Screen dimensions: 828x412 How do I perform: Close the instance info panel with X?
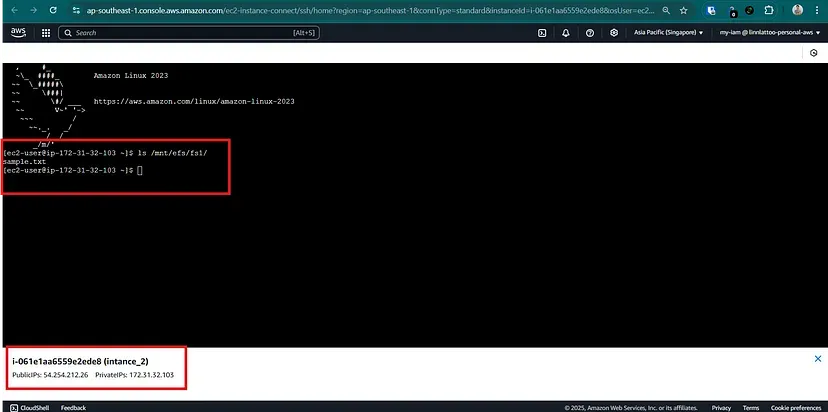[818, 359]
